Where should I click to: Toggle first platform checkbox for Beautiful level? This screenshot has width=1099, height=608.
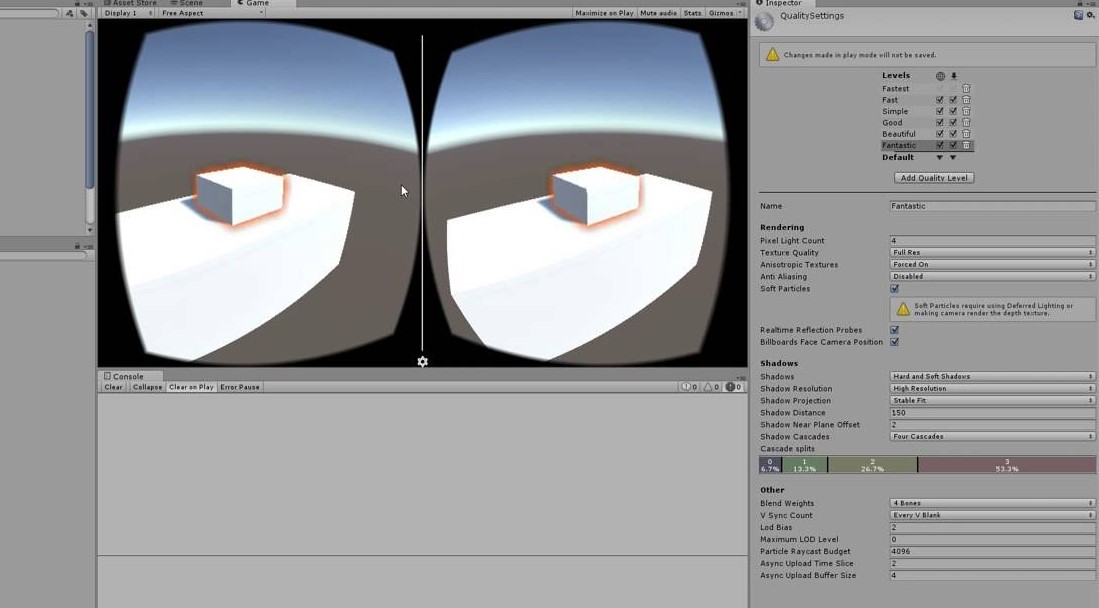pyautogui.click(x=940, y=133)
